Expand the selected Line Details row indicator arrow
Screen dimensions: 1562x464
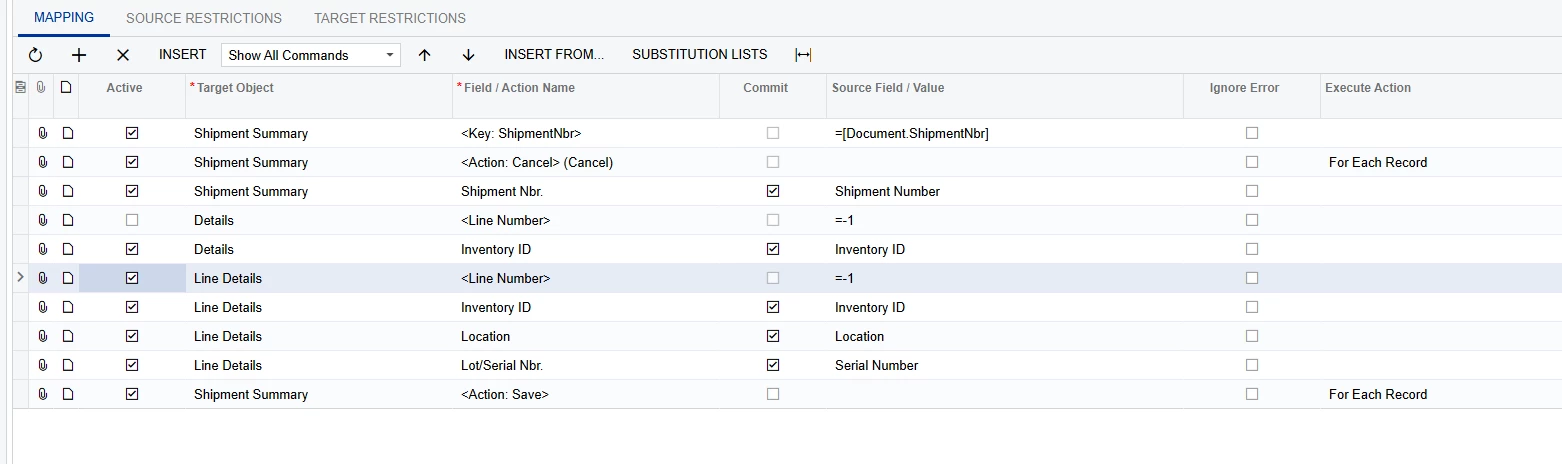pos(21,277)
